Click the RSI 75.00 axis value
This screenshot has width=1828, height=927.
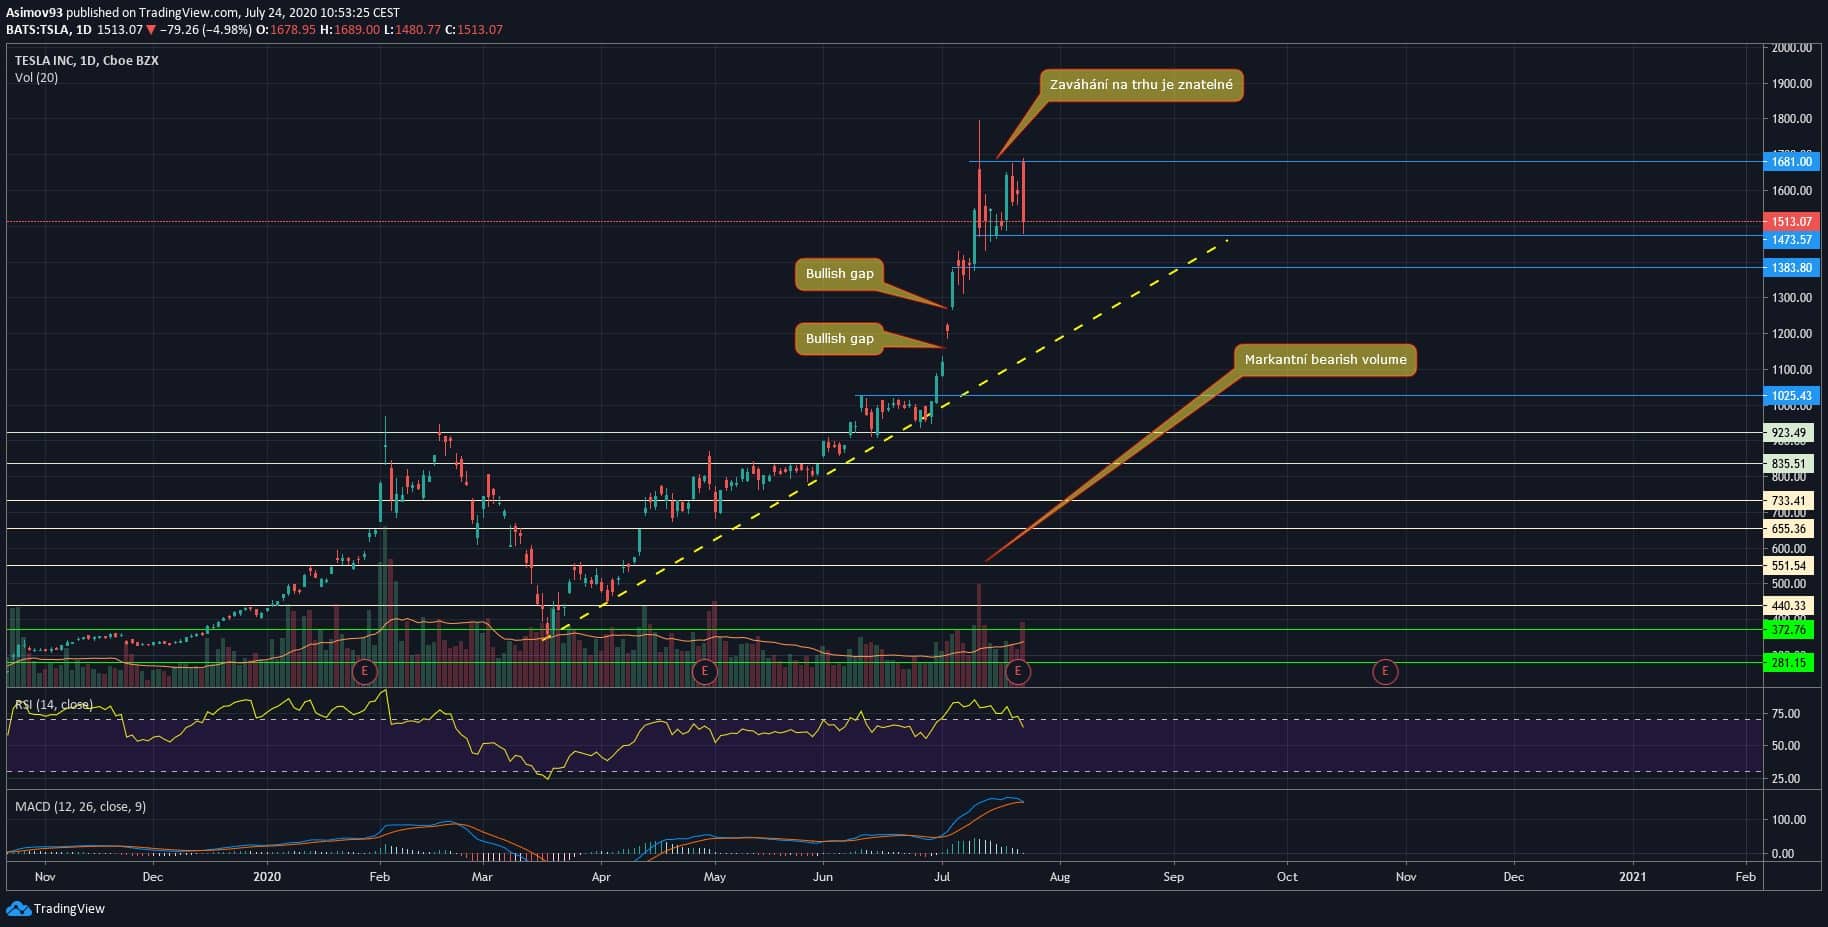[1786, 714]
